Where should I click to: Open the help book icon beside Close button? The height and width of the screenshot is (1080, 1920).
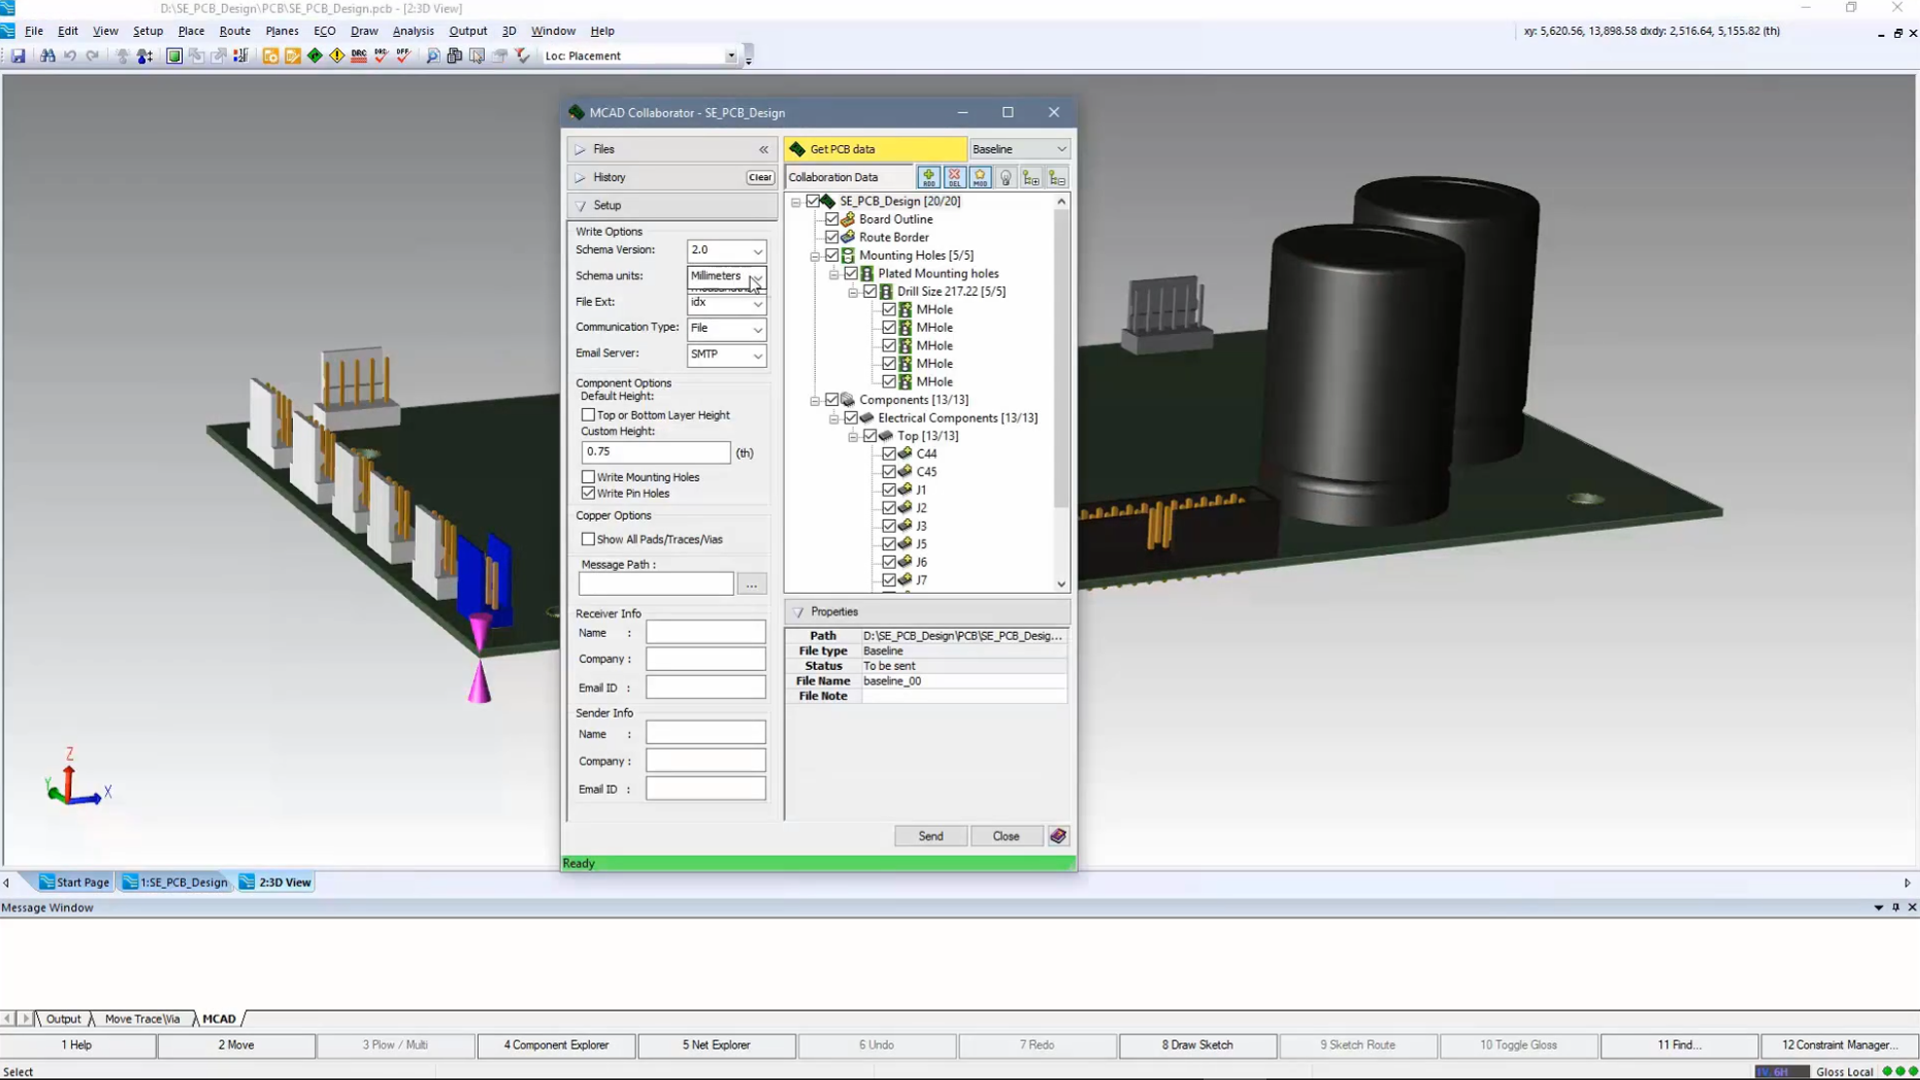(1058, 836)
